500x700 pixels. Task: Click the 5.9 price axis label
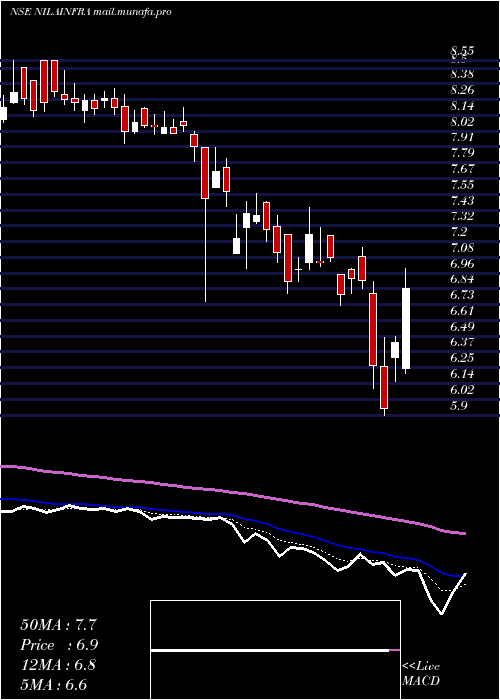[x=458, y=405]
